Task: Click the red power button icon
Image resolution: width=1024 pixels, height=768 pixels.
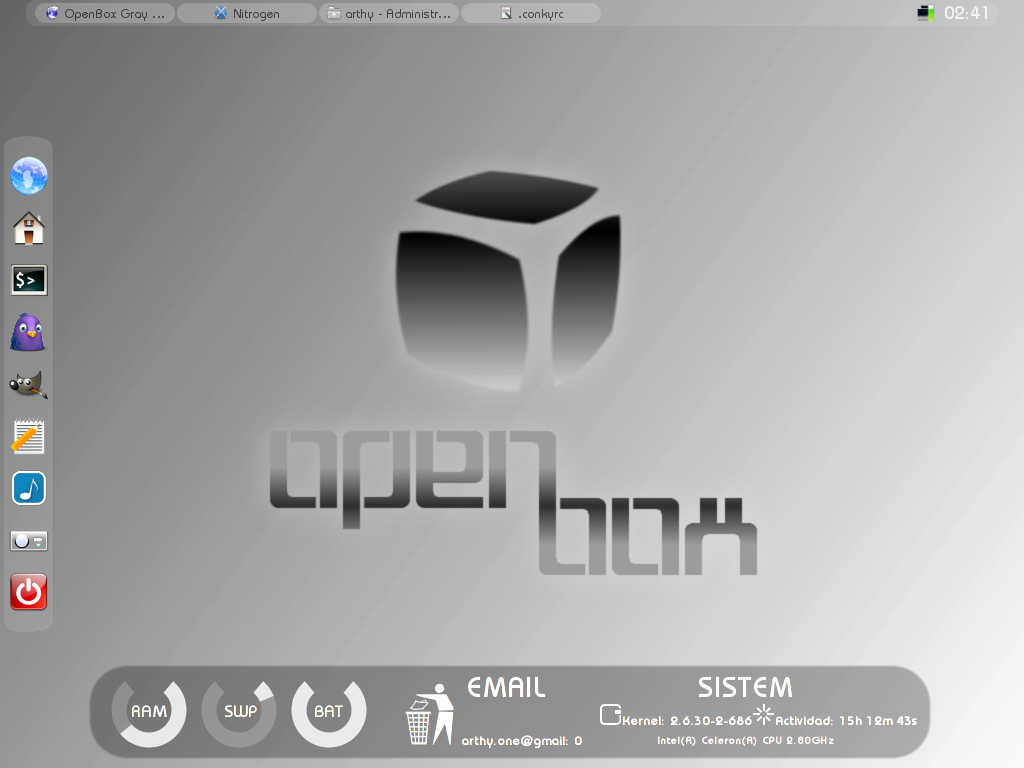Action: [x=29, y=592]
